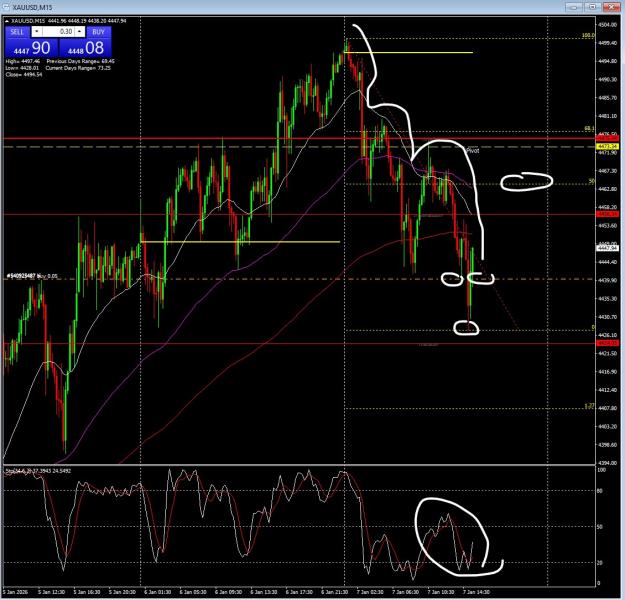Click the Current Days Range 73.25 text
The image size is (625, 600).
click(x=79, y=68)
